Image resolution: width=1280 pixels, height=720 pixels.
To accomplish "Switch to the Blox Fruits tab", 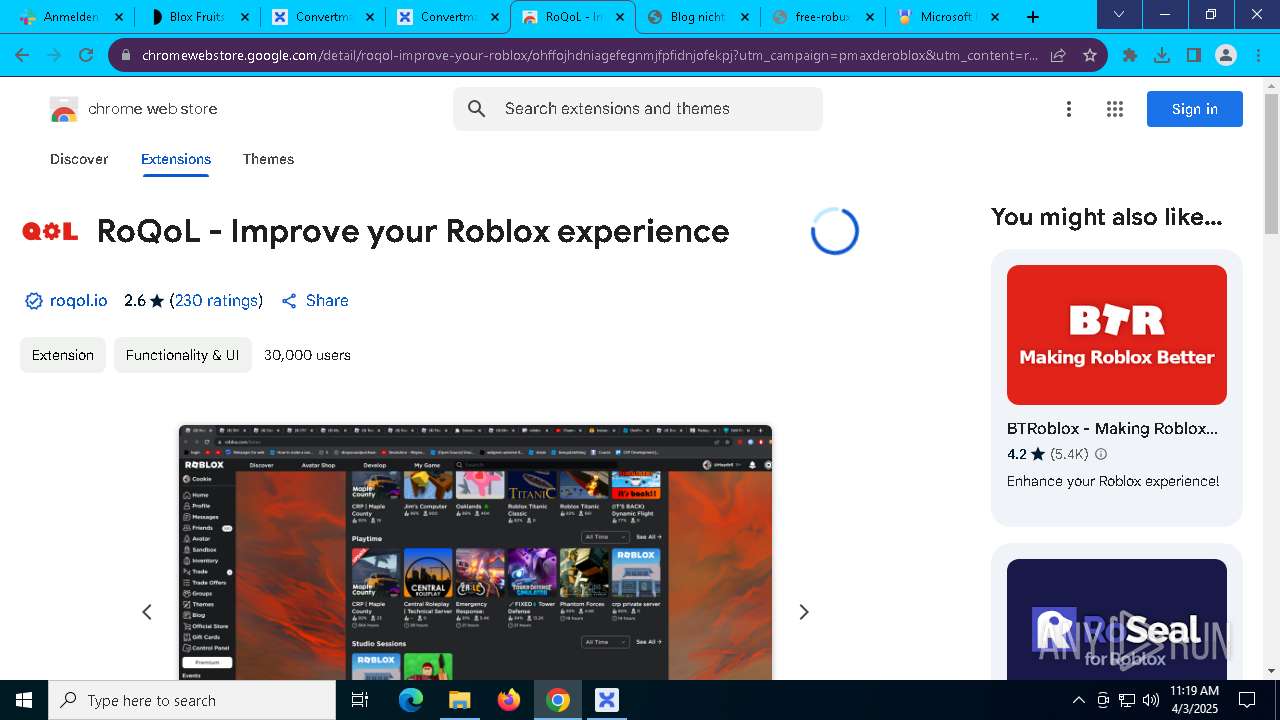I will 198,17.
